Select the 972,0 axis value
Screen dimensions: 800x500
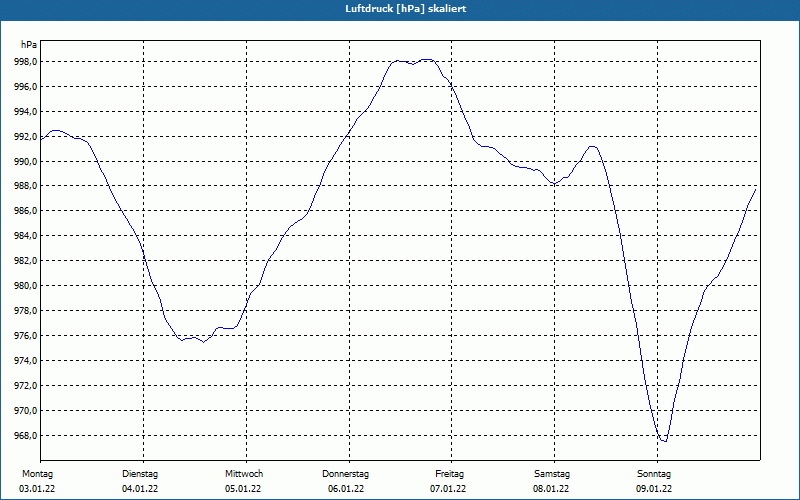[x=26, y=386]
